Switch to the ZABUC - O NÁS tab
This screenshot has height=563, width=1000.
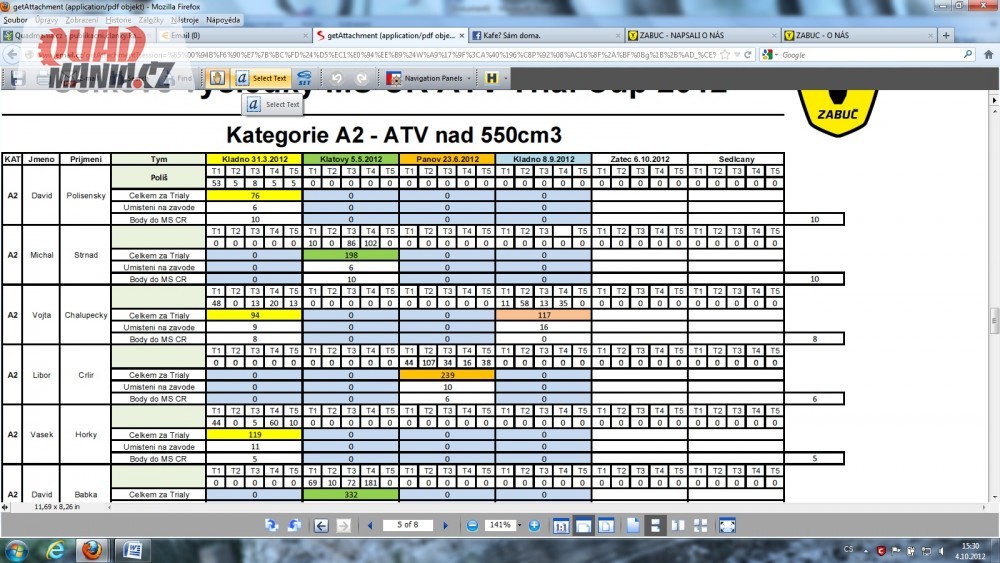pyautogui.click(x=858, y=36)
